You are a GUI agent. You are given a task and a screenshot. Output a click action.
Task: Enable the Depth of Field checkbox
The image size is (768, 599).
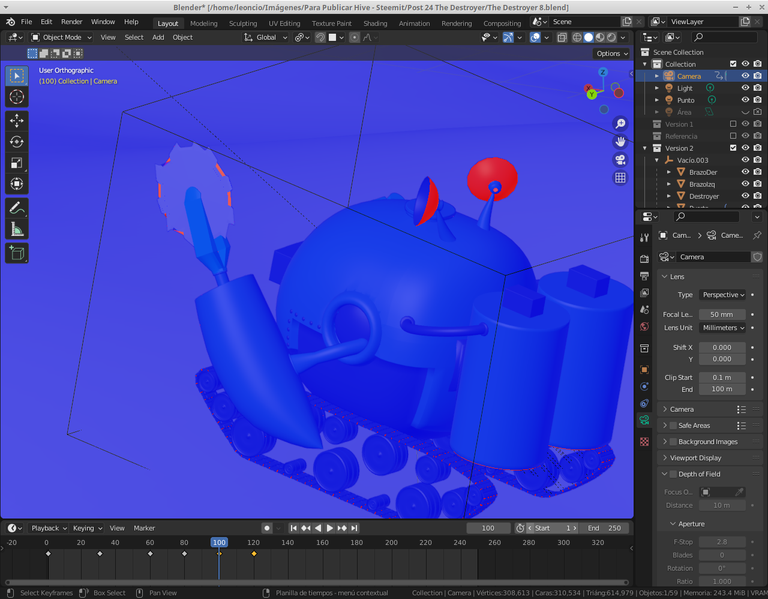(x=672, y=474)
